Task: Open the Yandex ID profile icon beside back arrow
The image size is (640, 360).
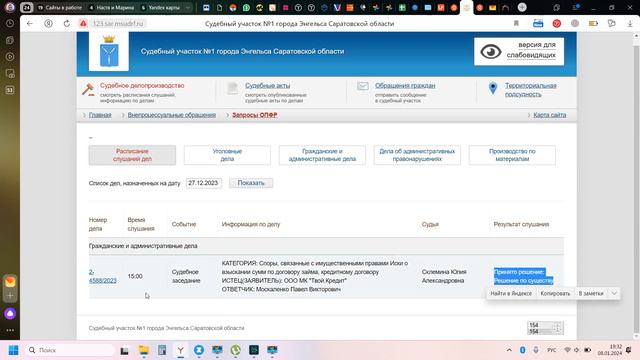Action: coord(48,24)
